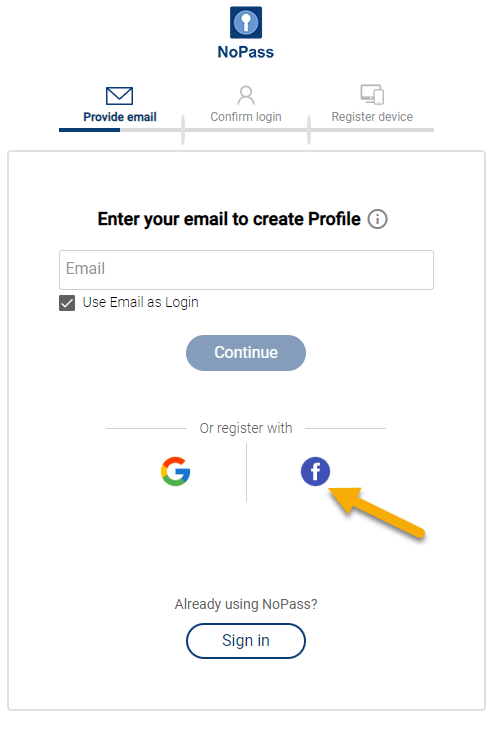Click the blue progress bar under Provide email
The height and width of the screenshot is (737, 495).
89,130
